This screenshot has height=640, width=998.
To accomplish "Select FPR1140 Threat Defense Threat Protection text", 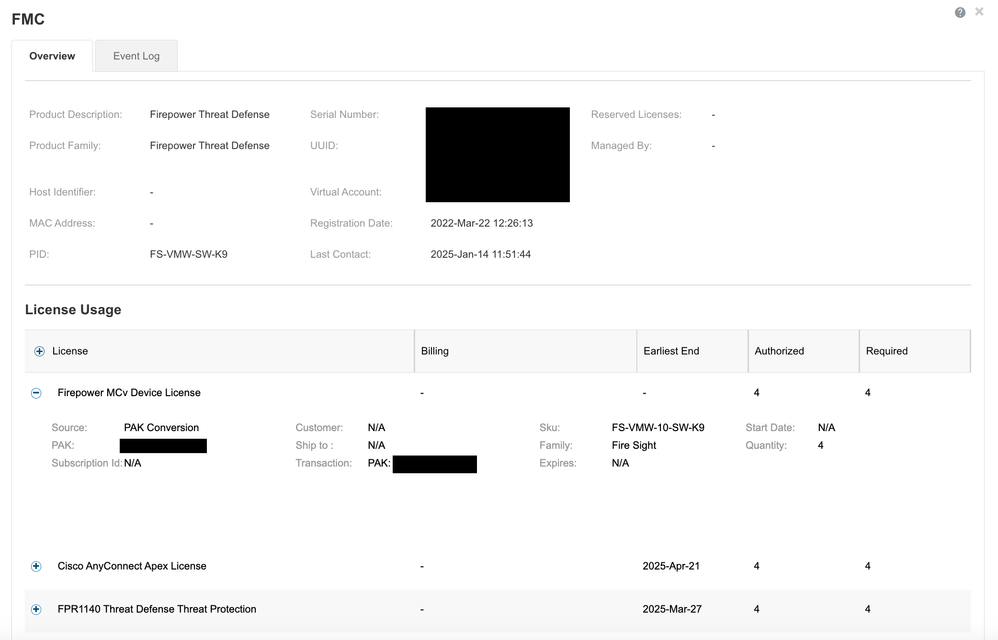I will tap(157, 609).
